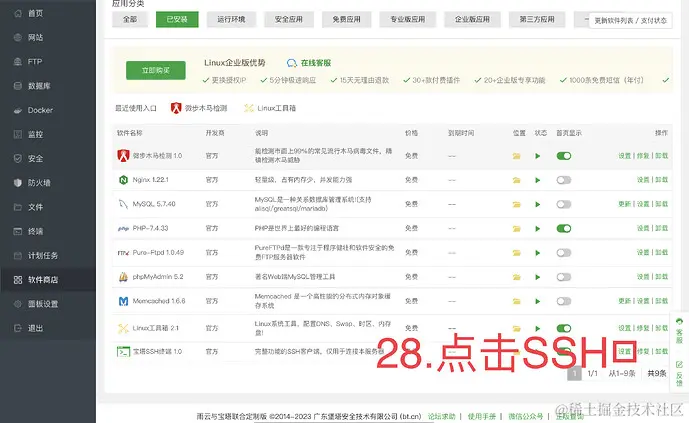
Task: Select the 专业版应用 category tab
Action: pos(407,19)
